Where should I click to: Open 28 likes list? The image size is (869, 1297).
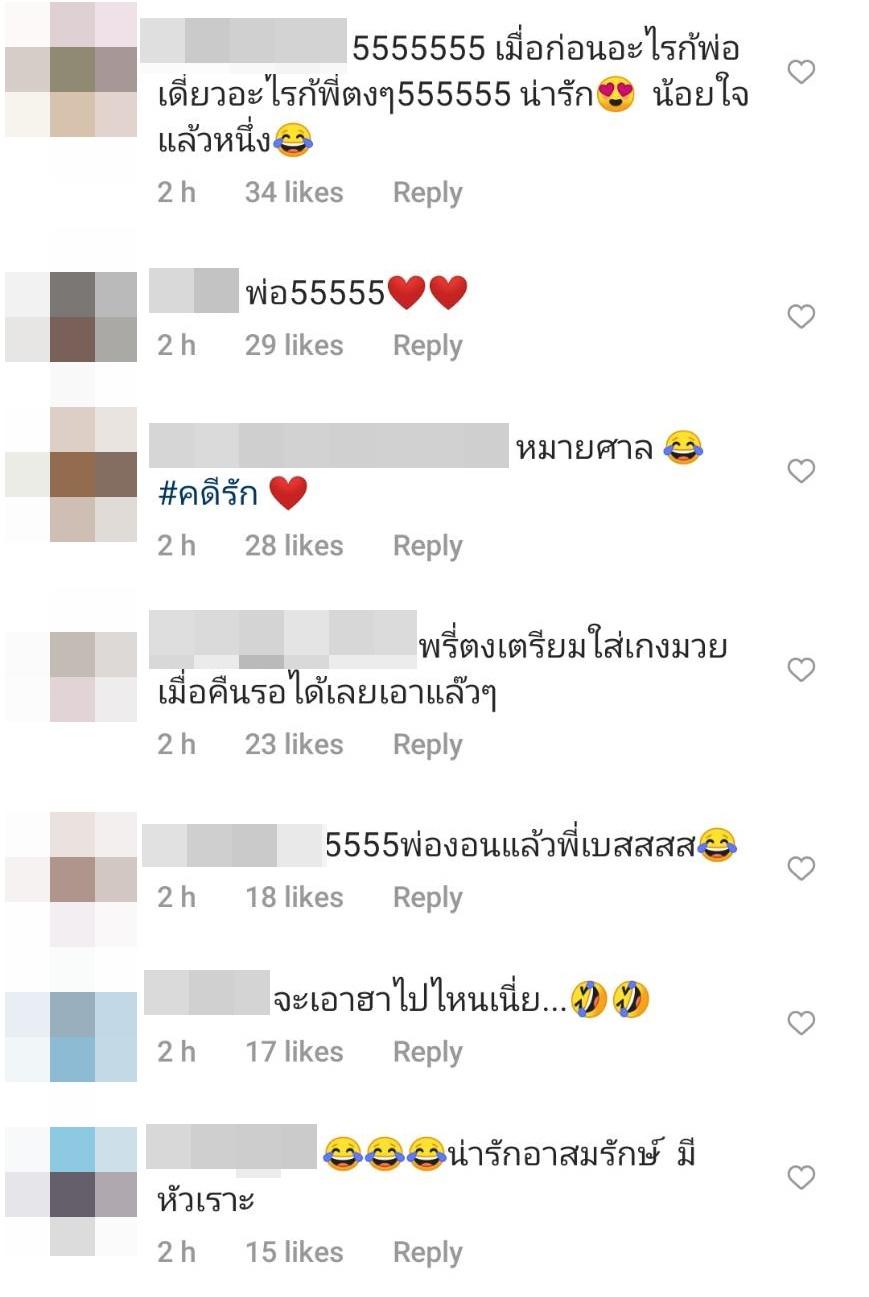pos(294,545)
